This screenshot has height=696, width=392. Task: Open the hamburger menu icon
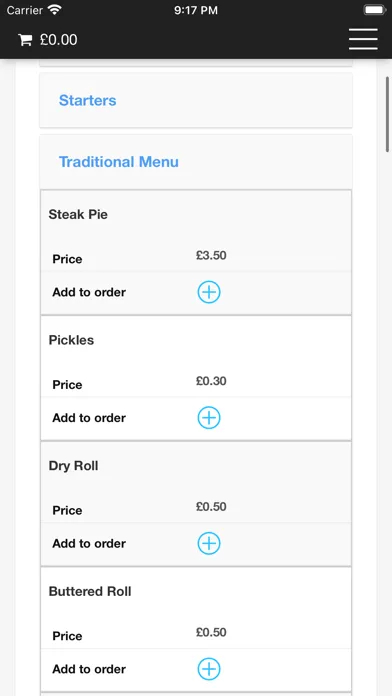click(x=363, y=39)
